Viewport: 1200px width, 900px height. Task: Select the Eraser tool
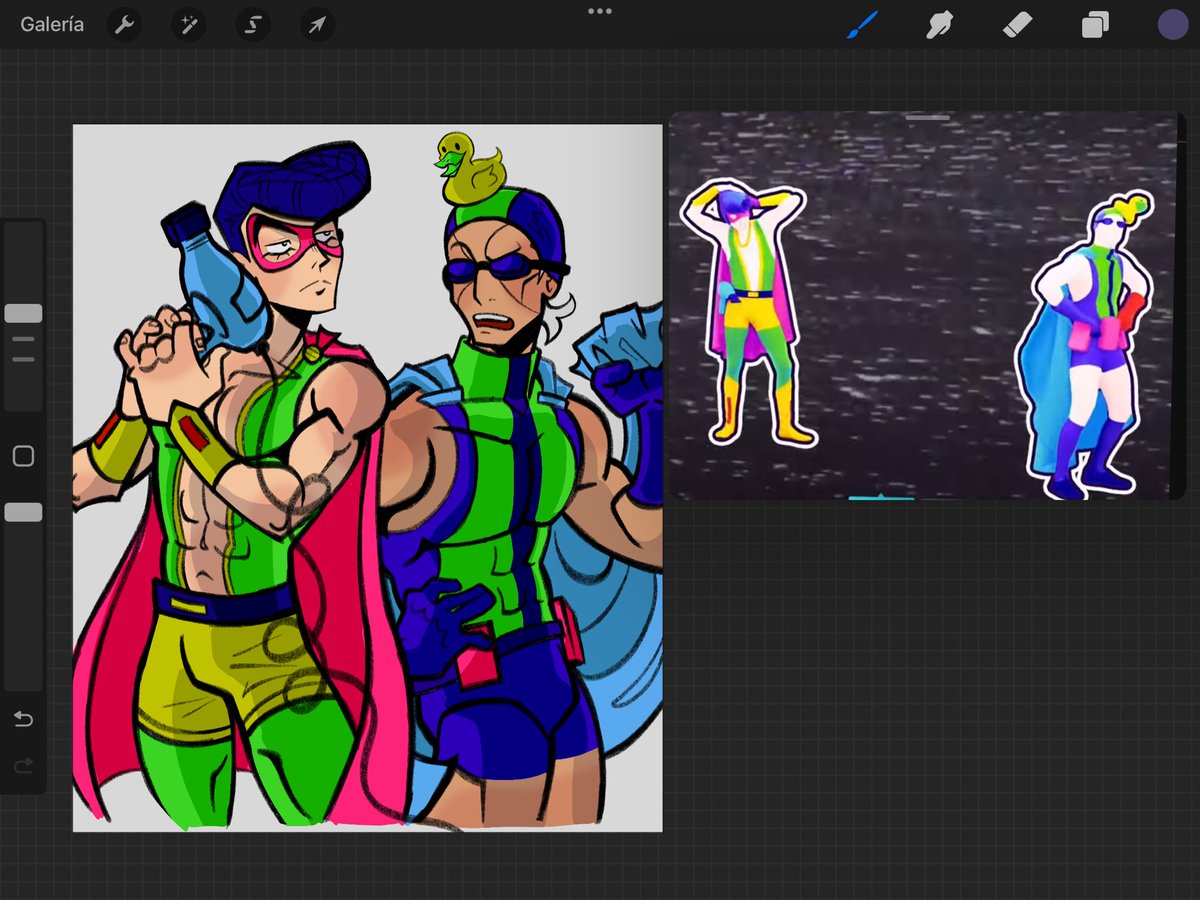pos(1017,25)
